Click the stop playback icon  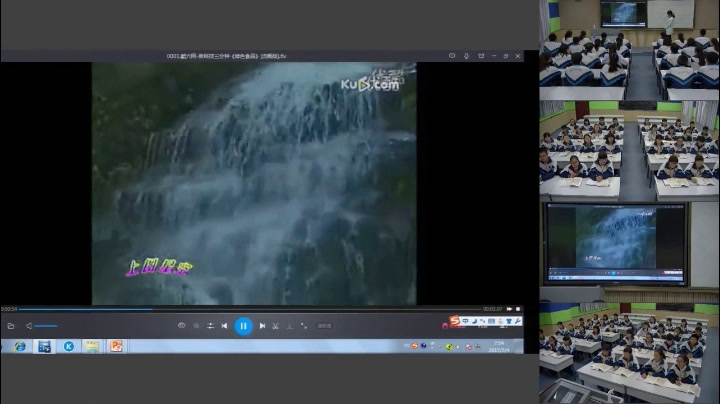pyautogui.click(x=196, y=326)
